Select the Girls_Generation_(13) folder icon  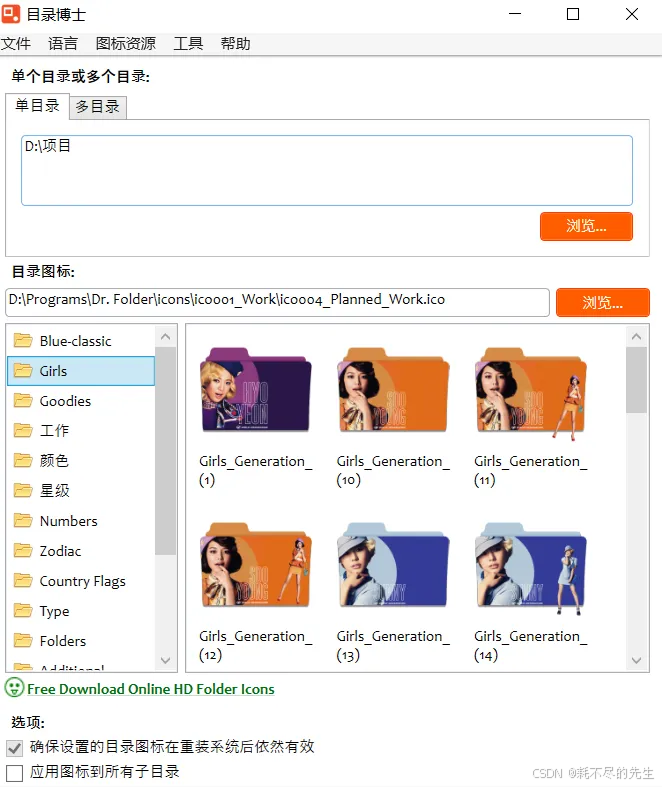point(393,565)
